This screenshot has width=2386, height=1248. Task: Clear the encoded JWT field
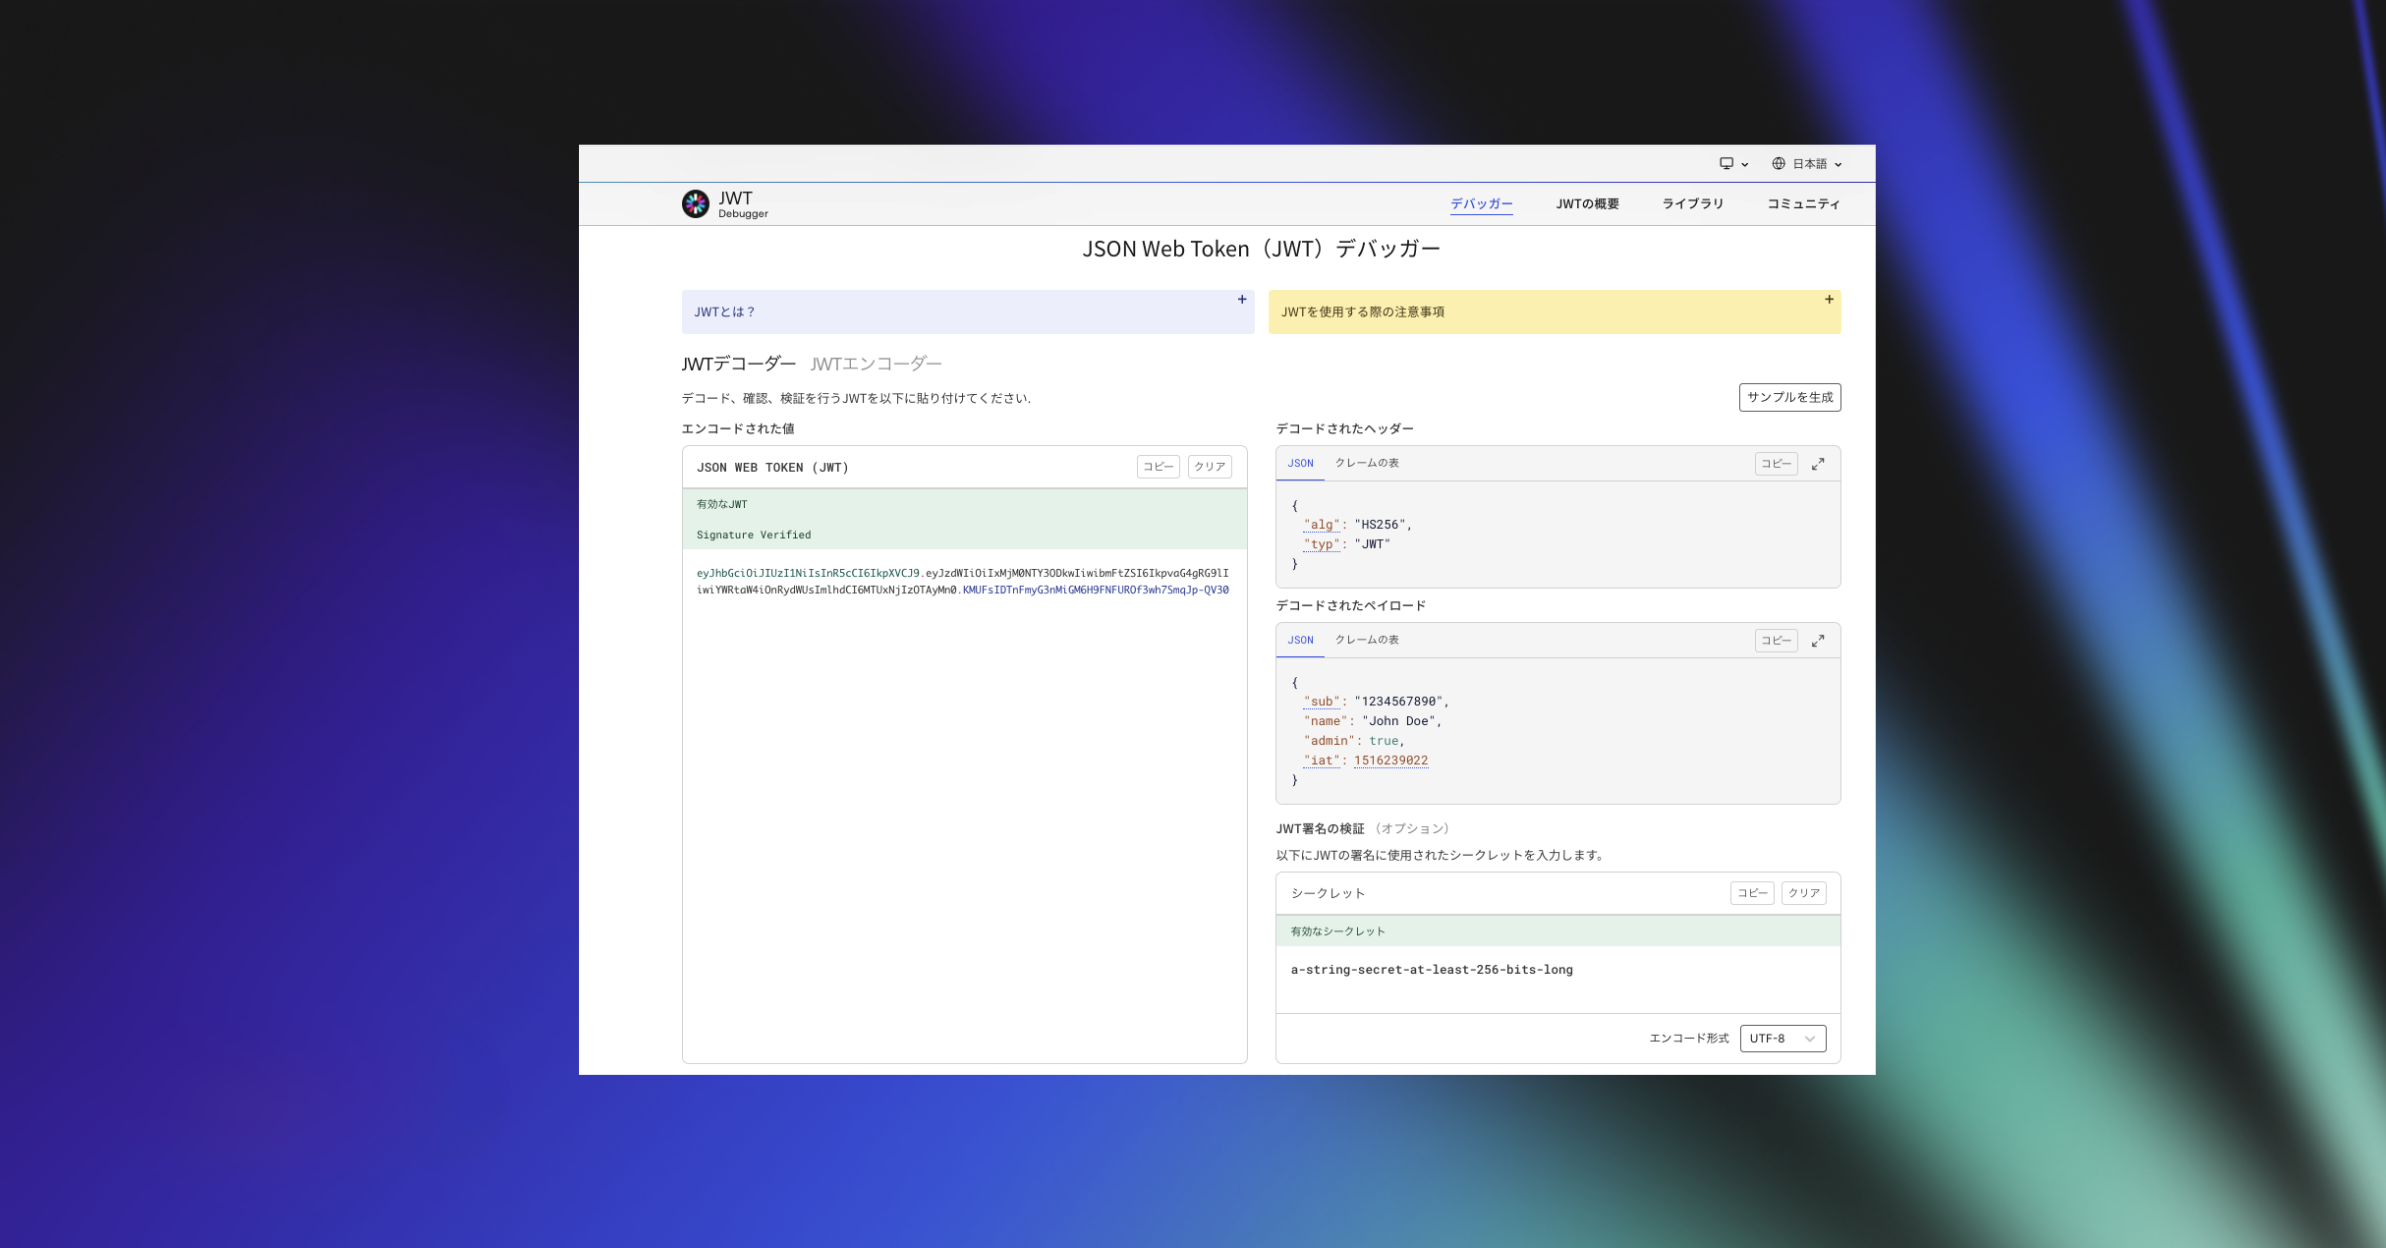click(x=1209, y=467)
